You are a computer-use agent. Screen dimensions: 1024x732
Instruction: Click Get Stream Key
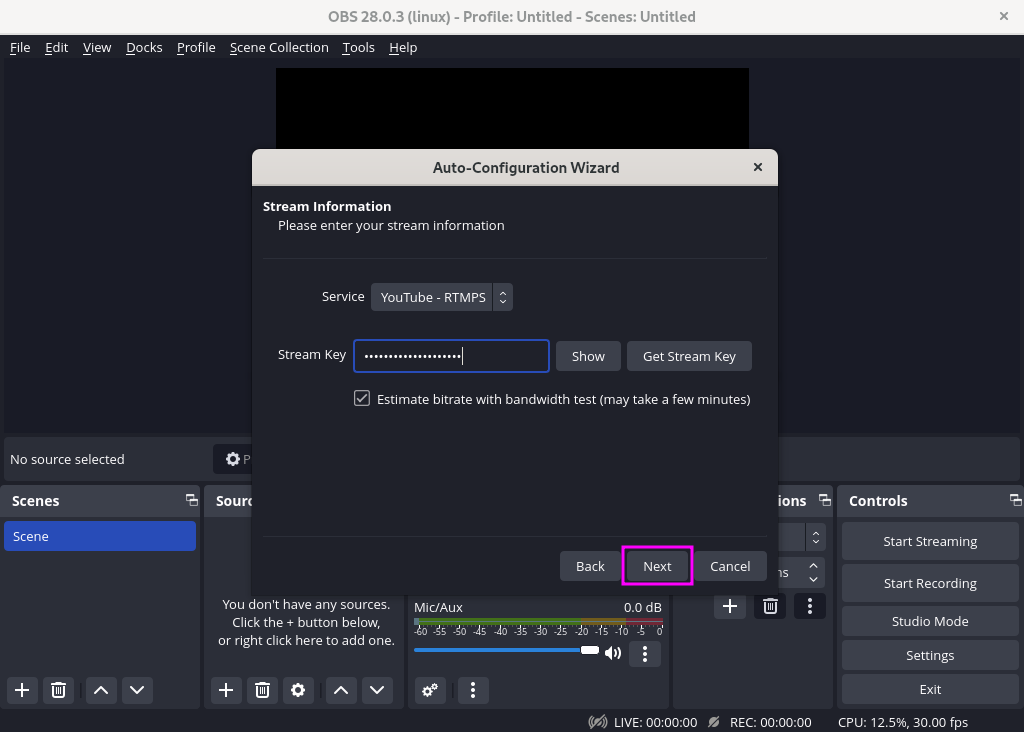point(689,356)
